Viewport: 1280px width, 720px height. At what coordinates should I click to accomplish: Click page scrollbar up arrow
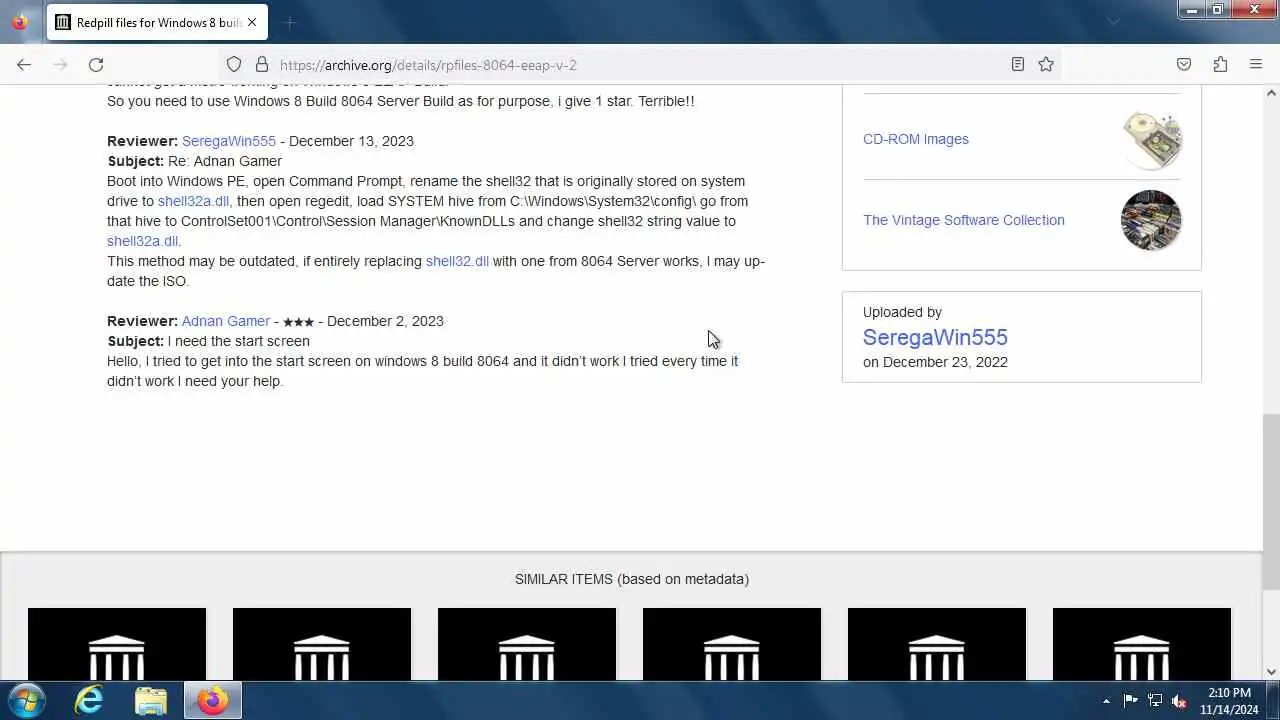pyautogui.click(x=1271, y=93)
